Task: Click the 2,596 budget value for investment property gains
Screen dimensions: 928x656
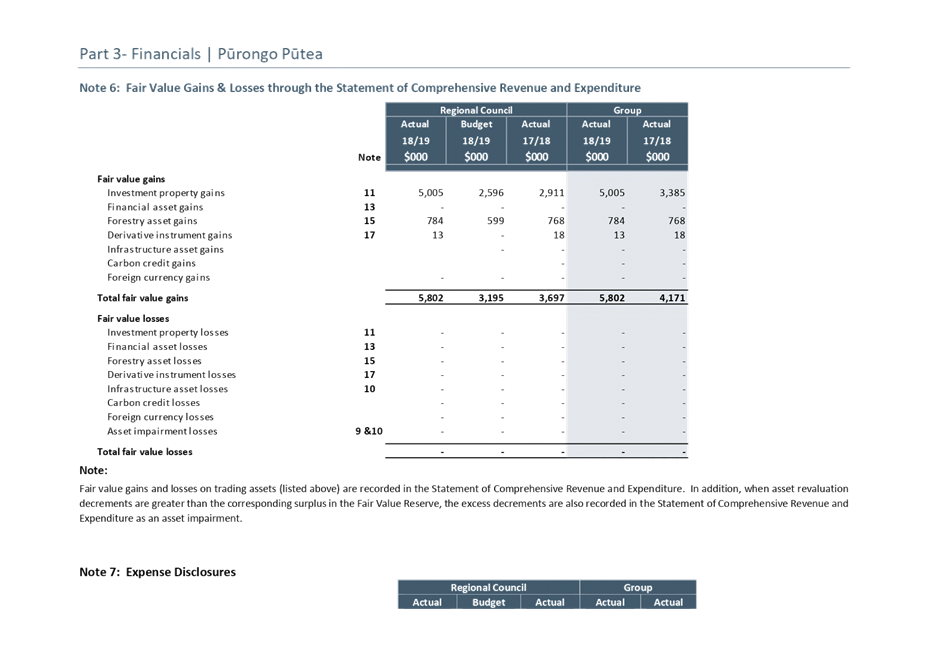Action: (491, 193)
